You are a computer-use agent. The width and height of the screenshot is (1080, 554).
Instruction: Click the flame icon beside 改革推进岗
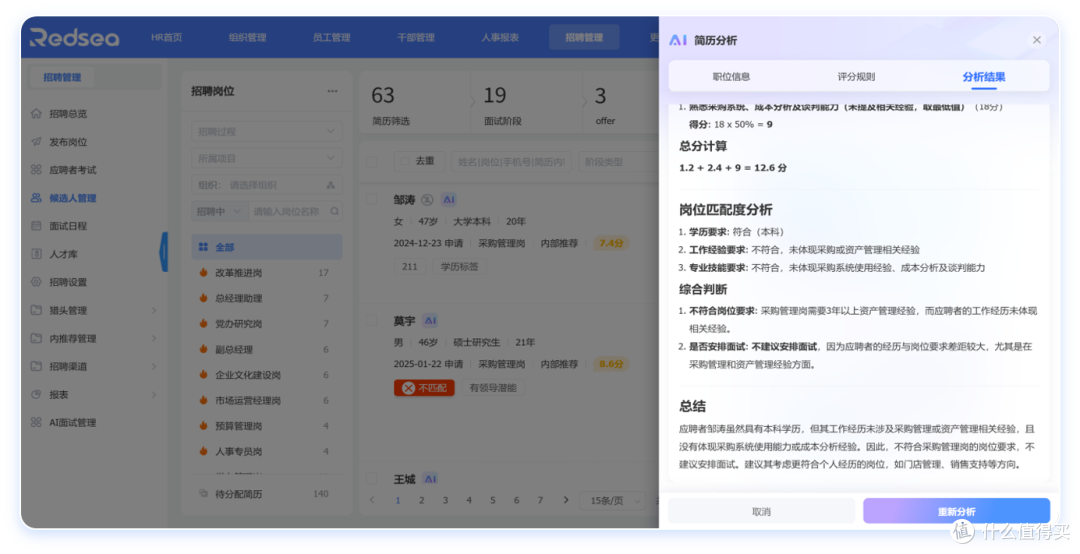(203, 272)
